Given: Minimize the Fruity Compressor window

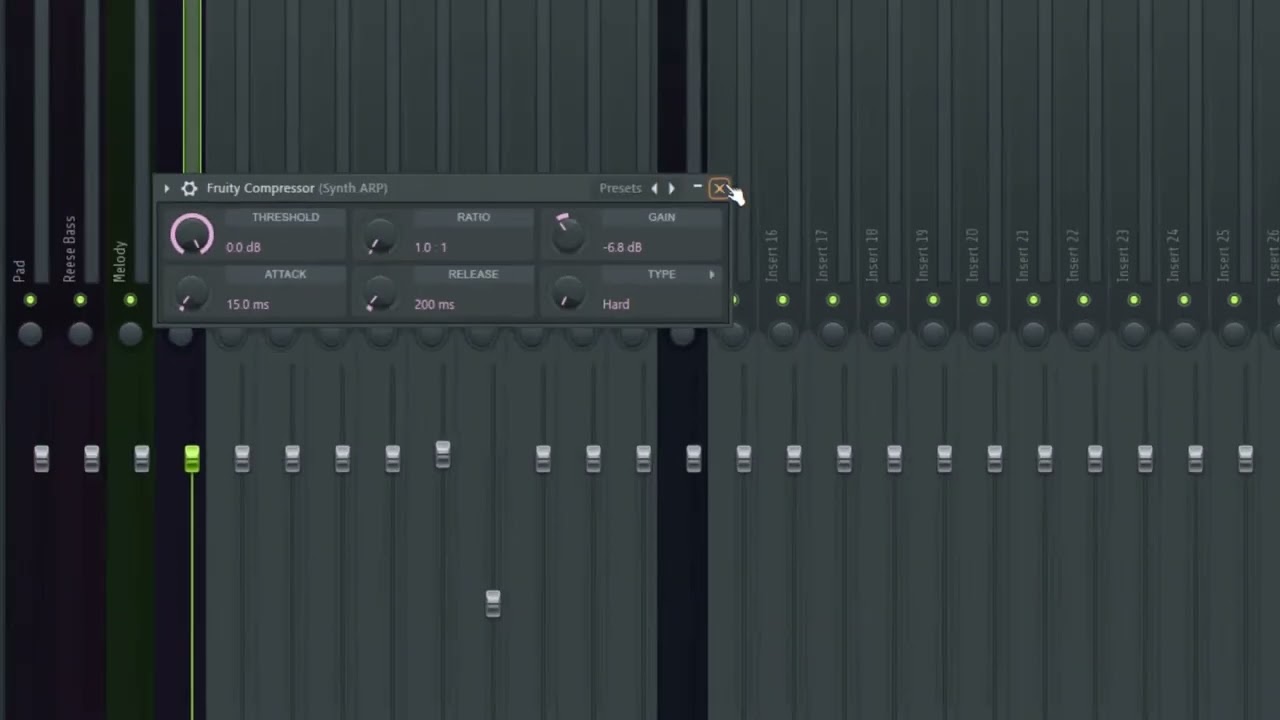Looking at the screenshot, I should click(x=697, y=187).
